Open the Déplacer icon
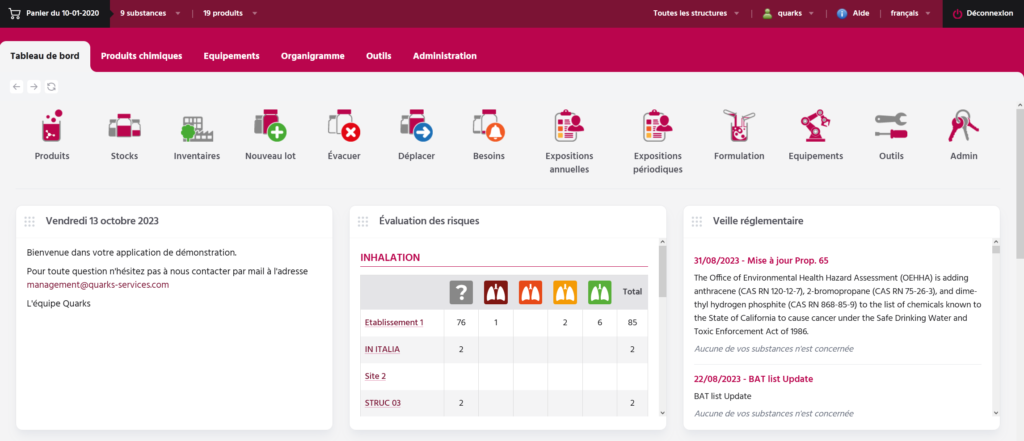Image resolution: width=1024 pixels, height=441 pixels. [416, 127]
